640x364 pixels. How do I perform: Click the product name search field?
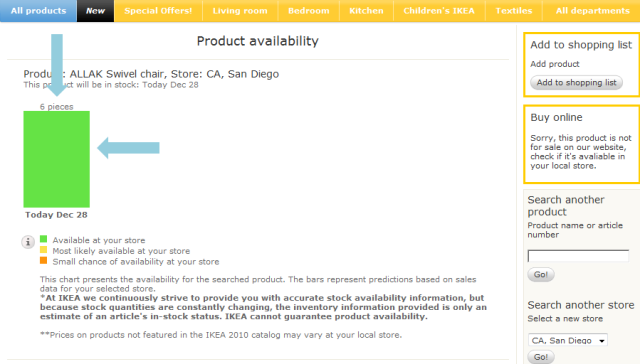coord(578,256)
